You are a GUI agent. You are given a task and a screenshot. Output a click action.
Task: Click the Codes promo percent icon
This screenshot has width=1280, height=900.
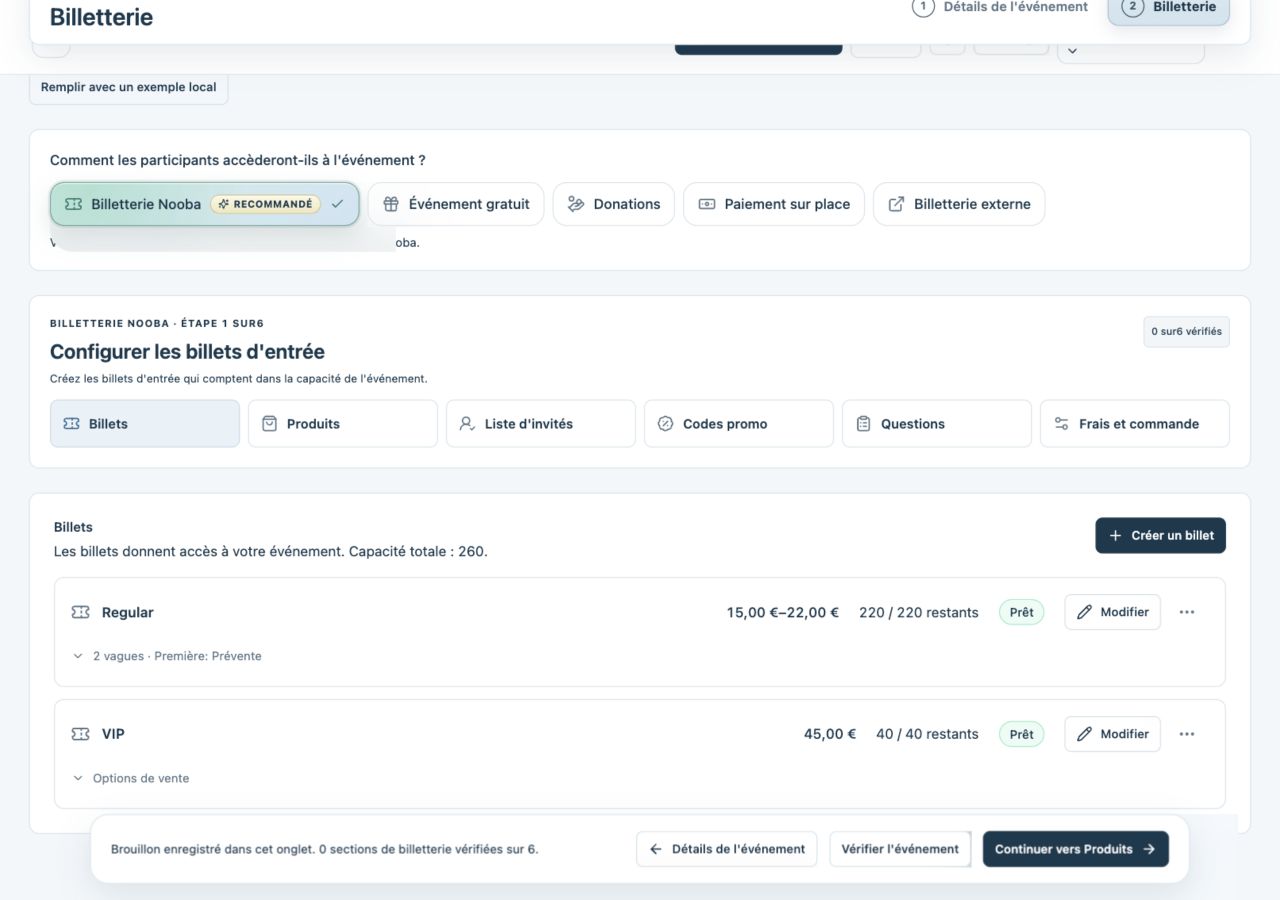[x=665, y=424]
